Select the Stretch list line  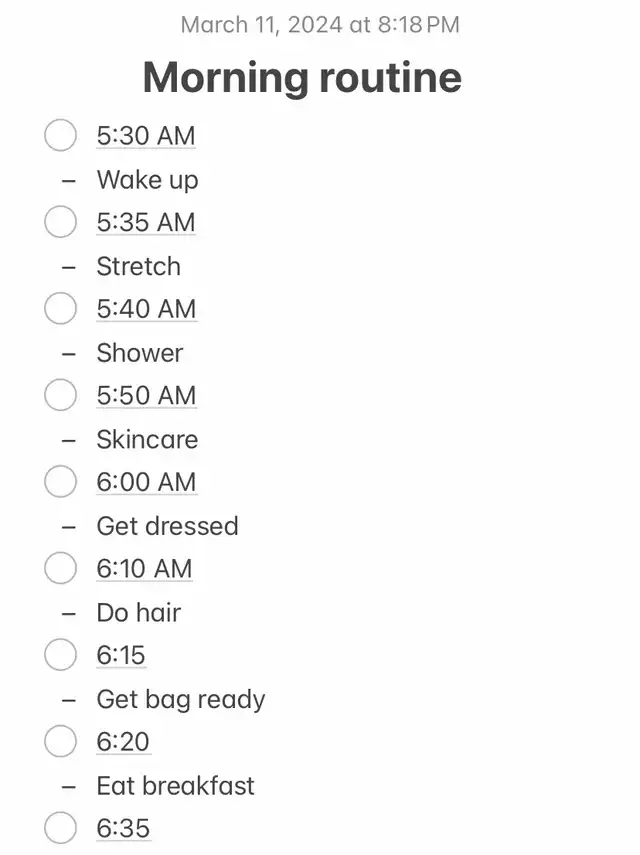pos(138,266)
